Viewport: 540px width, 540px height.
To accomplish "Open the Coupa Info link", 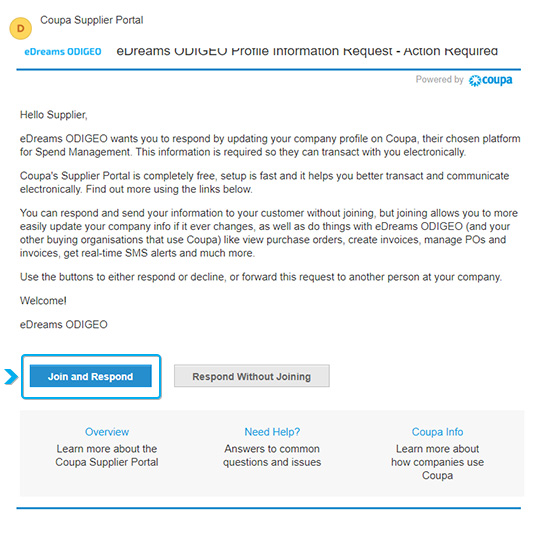I will click(x=437, y=432).
